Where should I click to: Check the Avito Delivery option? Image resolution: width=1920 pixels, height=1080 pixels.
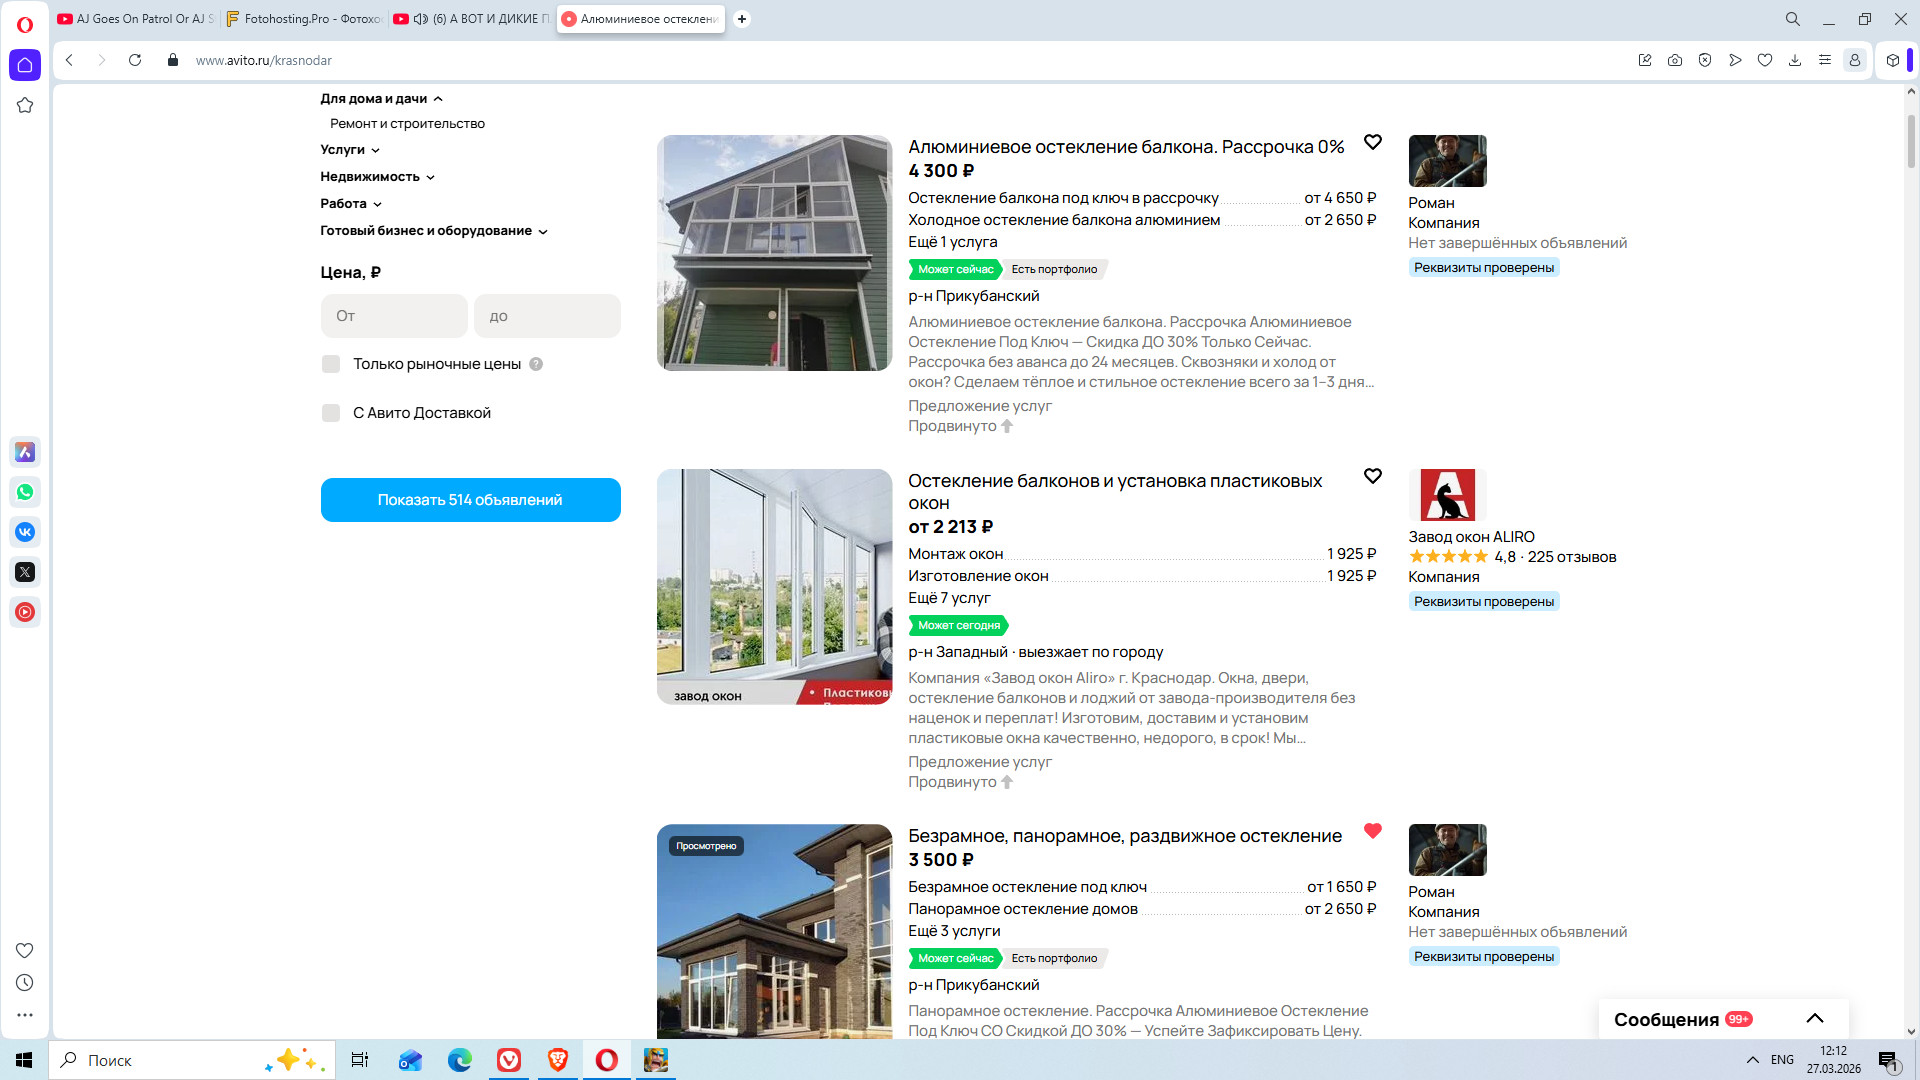pos(331,413)
